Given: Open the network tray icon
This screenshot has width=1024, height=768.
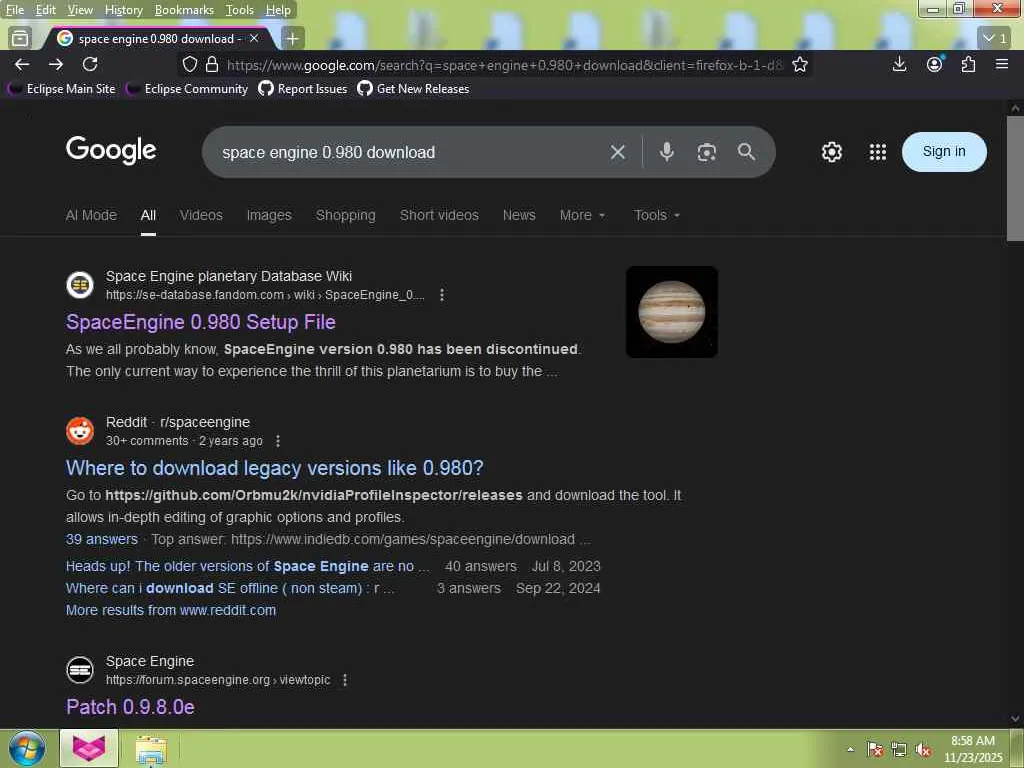Looking at the screenshot, I should [899, 750].
